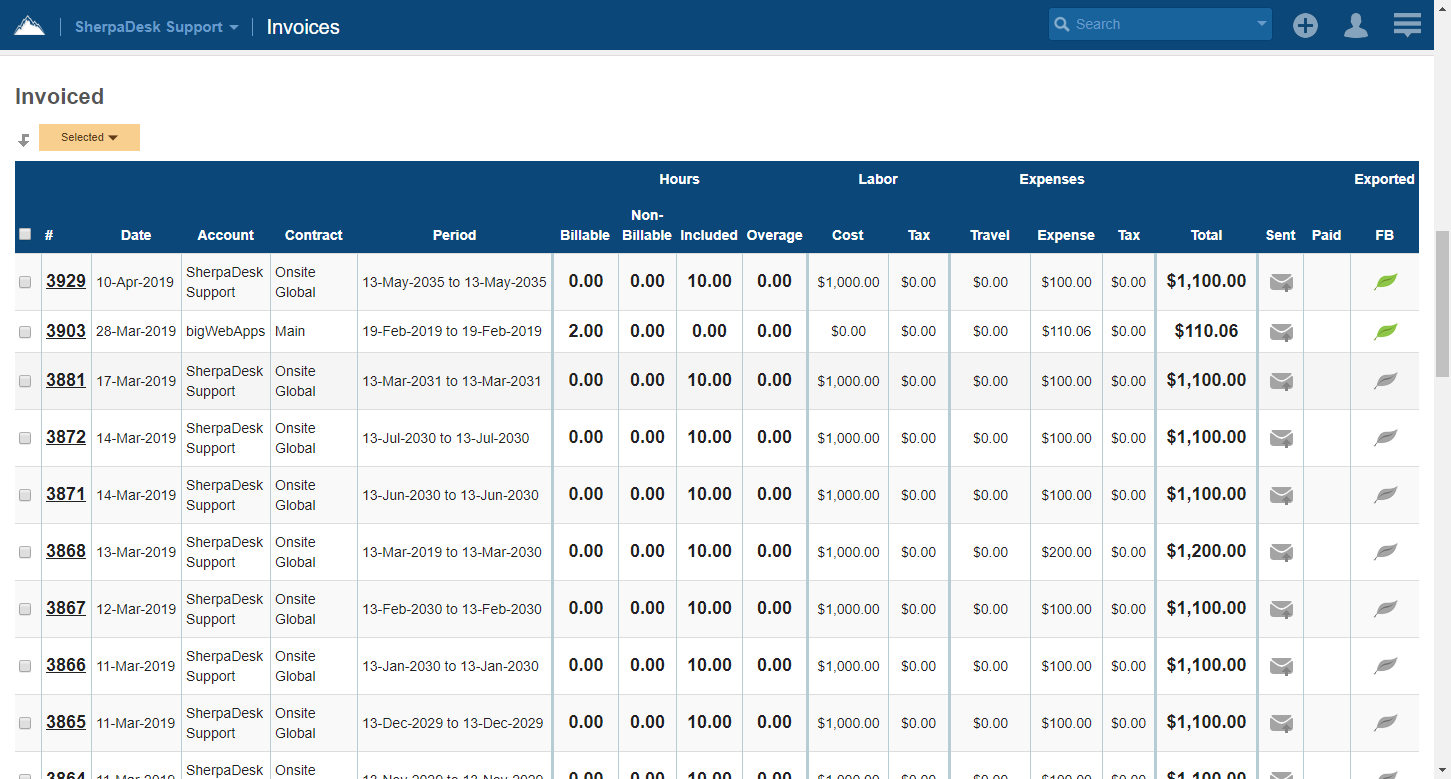Viewport: 1451px width, 779px height.
Task: Click the 10-Apr-2019 date cell
Action: [135, 282]
